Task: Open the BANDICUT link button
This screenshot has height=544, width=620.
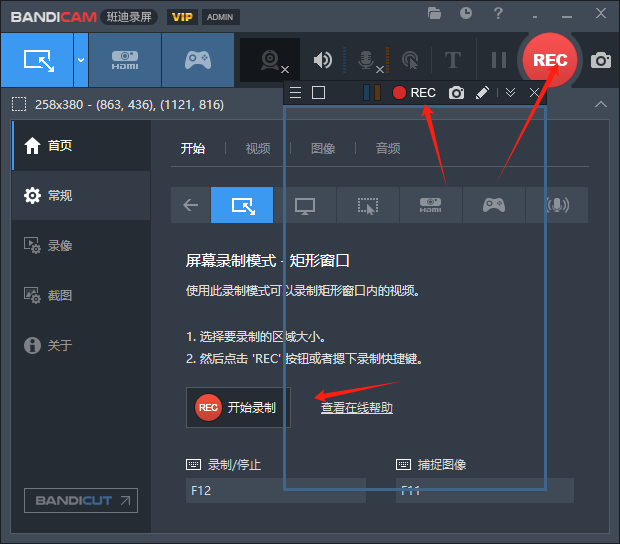Action: (x=81, y=501)
